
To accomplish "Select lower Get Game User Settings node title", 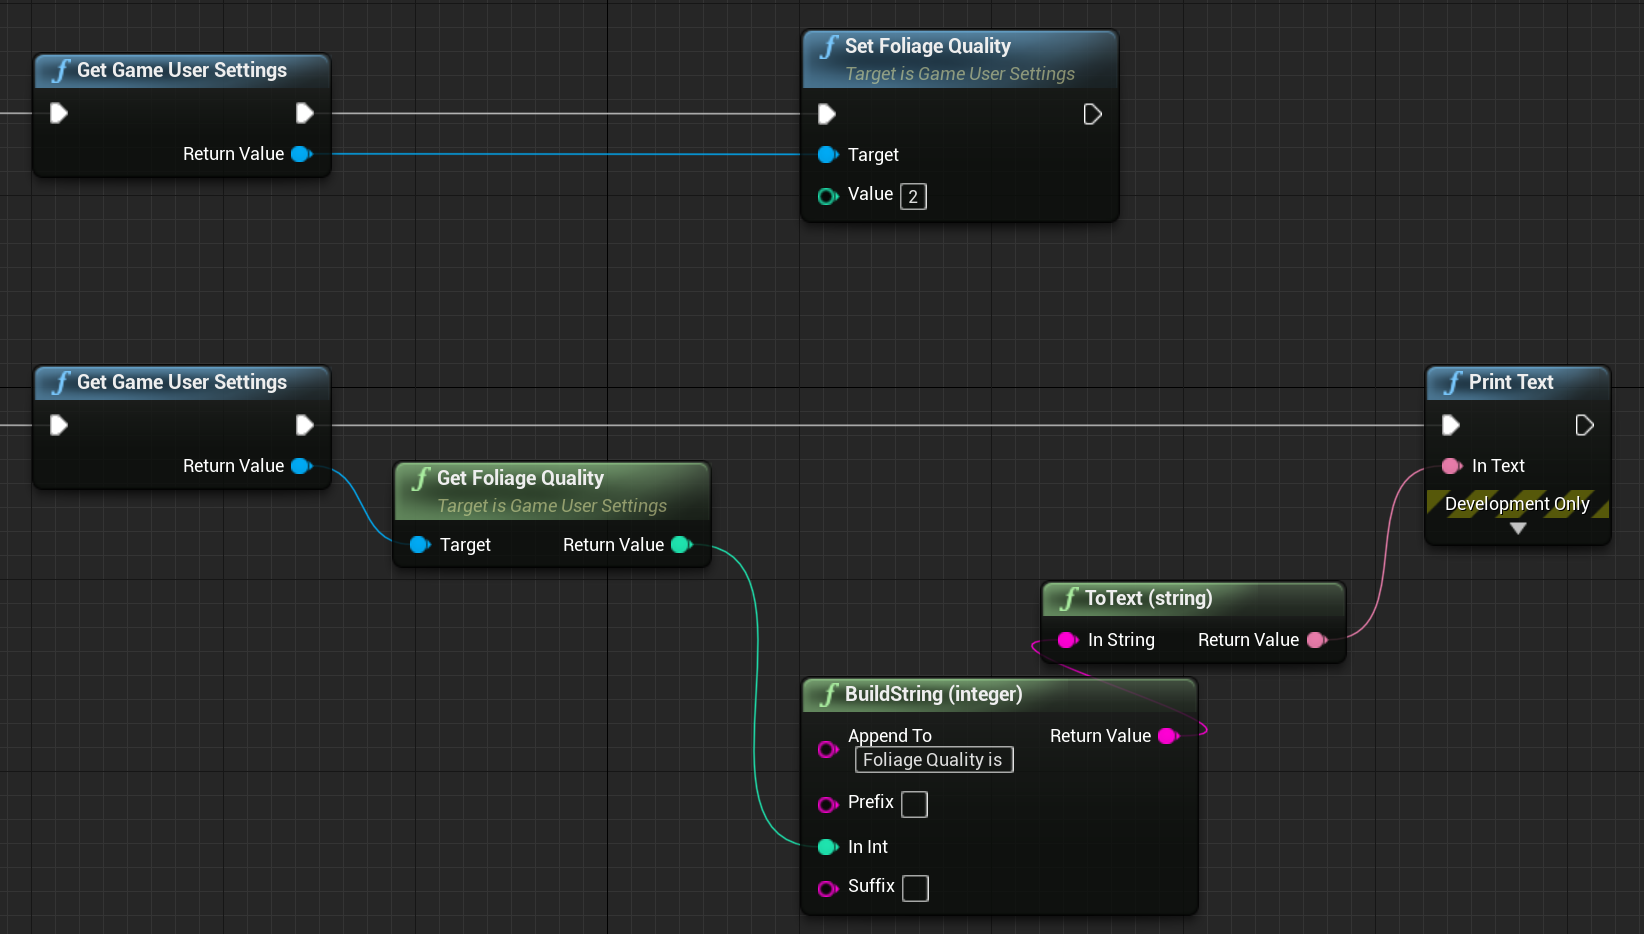I will click(x=182, y=382).
